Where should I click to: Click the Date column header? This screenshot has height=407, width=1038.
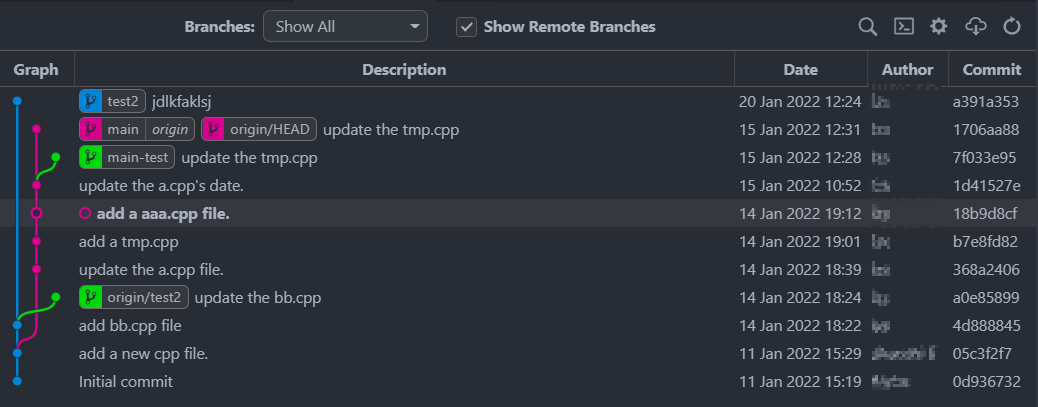point(800,70)
